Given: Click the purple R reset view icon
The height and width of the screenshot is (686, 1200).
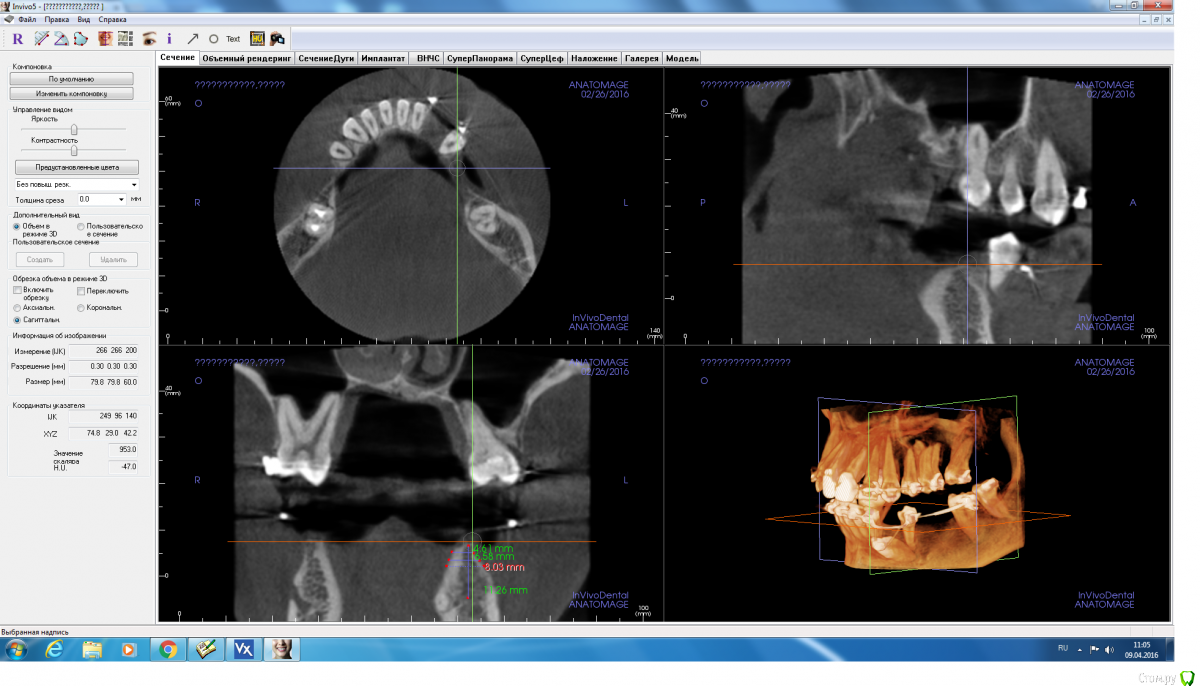Looking at the screenshot, I should point(17,39).
